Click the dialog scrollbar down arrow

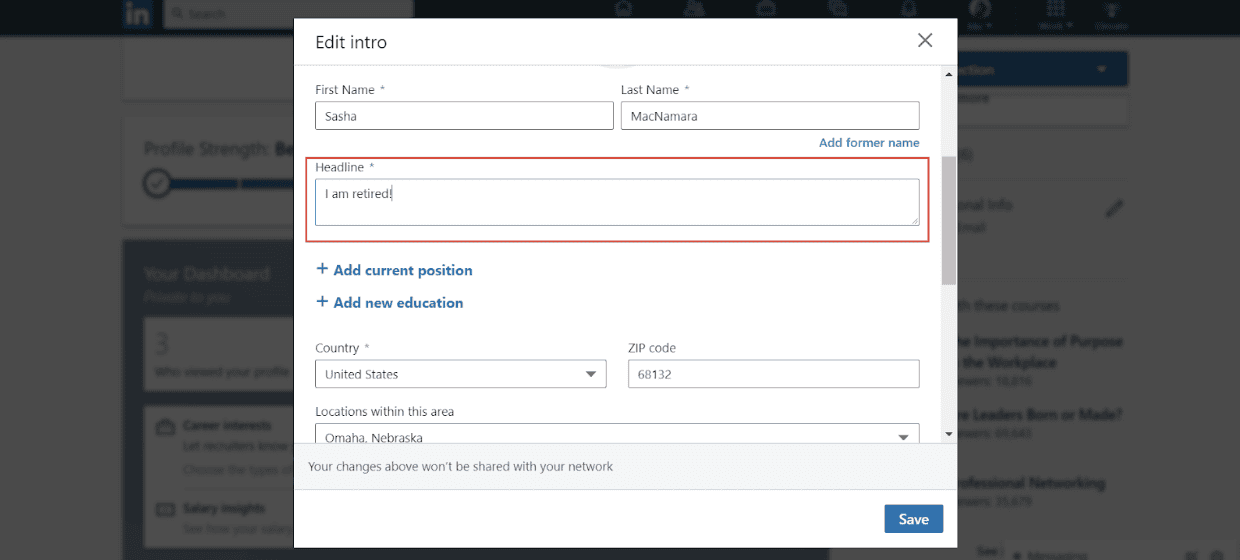click(949, 434)
